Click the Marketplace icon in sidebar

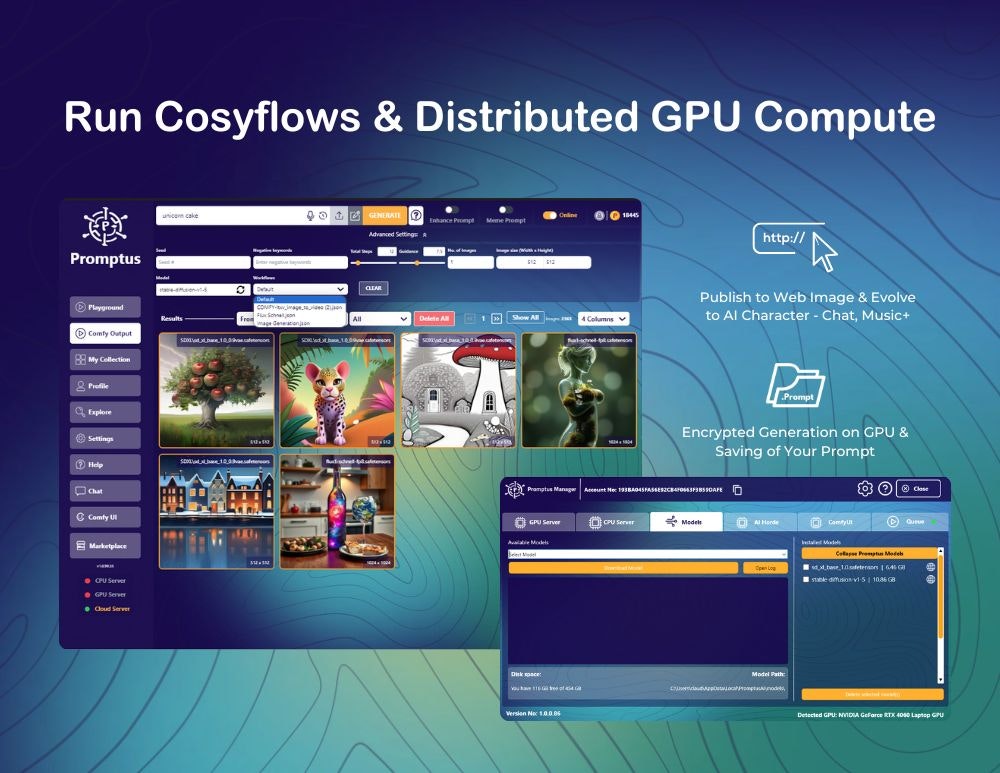pyautogui.click(x=80, y=546)
